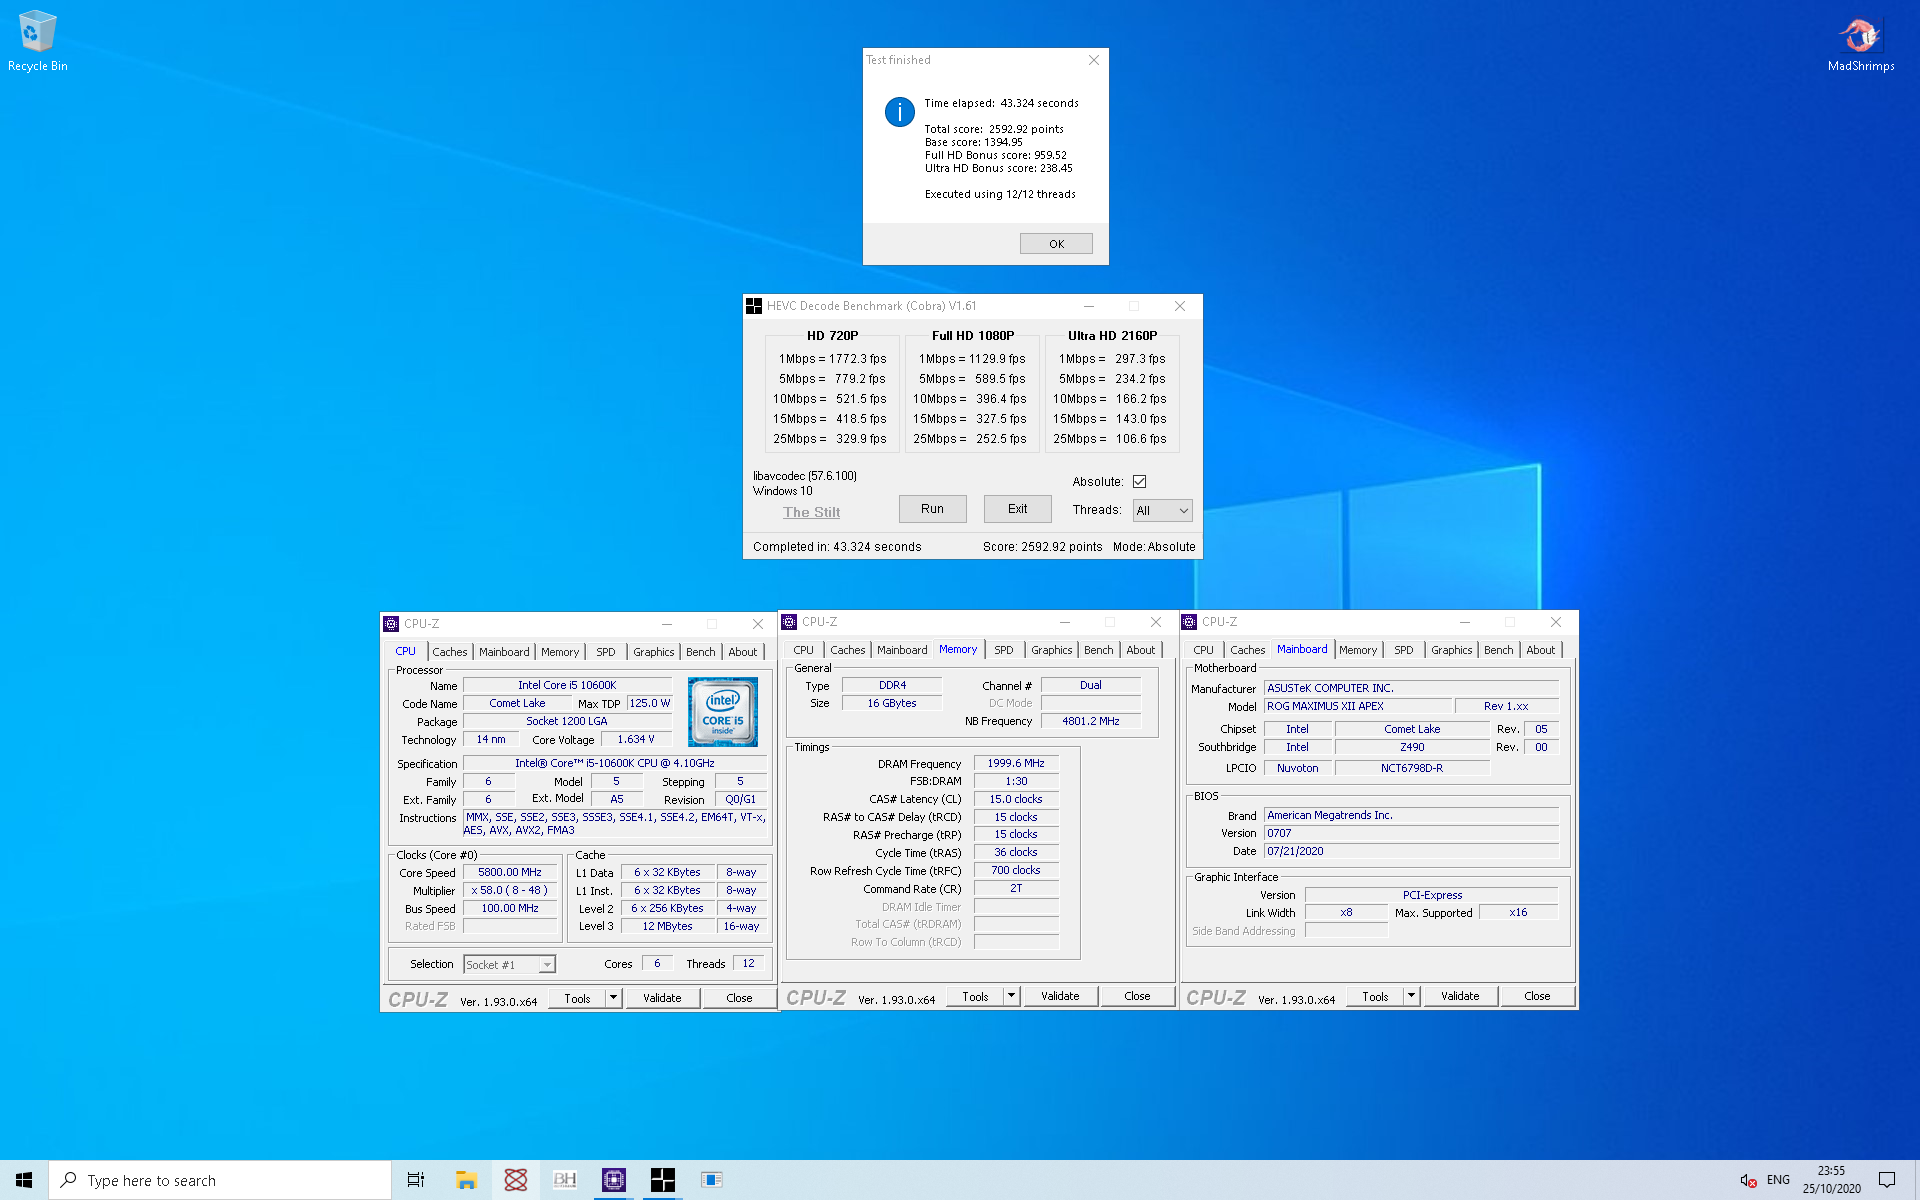The image size is (1920, 1200).
Task: Click the muted volume tray icon
Action: 1748,1180
